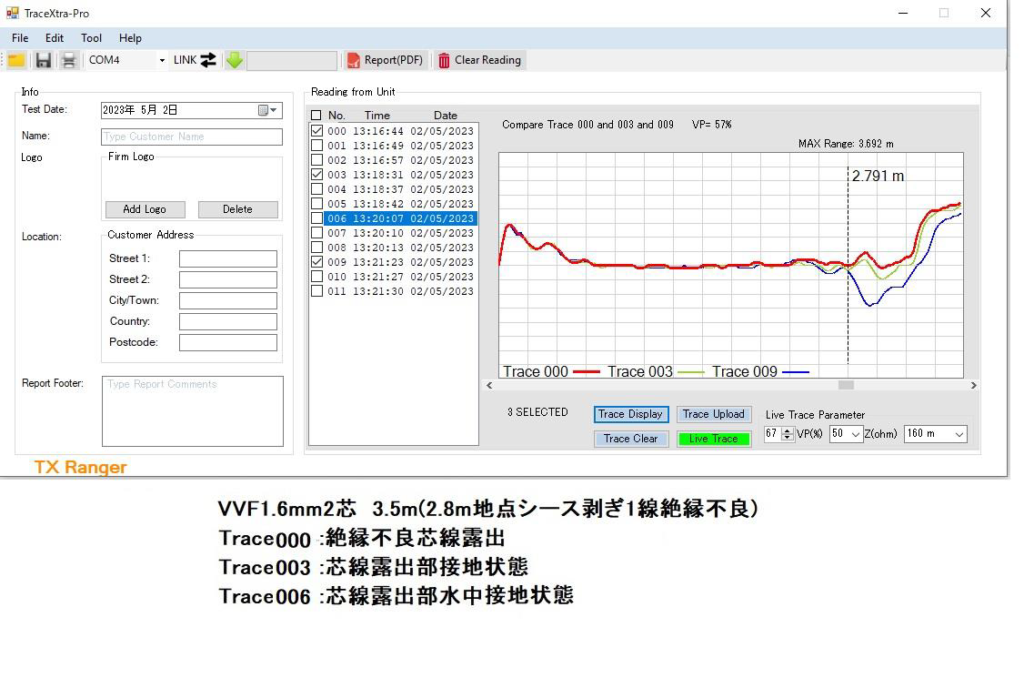Click the Trace Display button
The image size is (1024, 688).
click(x=630, y=414)
